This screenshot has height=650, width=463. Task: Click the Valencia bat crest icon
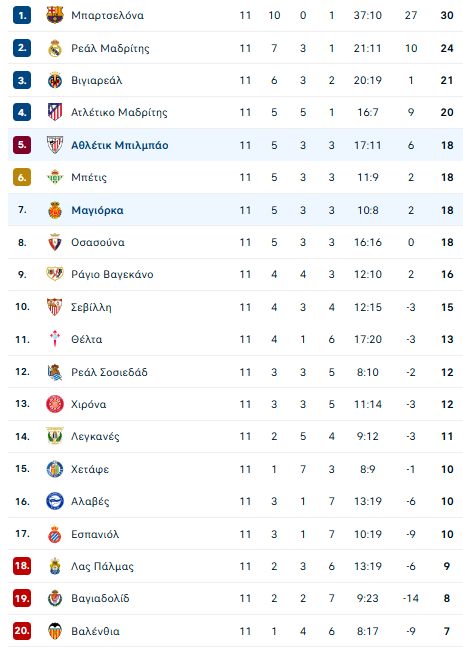pos(55,631)
